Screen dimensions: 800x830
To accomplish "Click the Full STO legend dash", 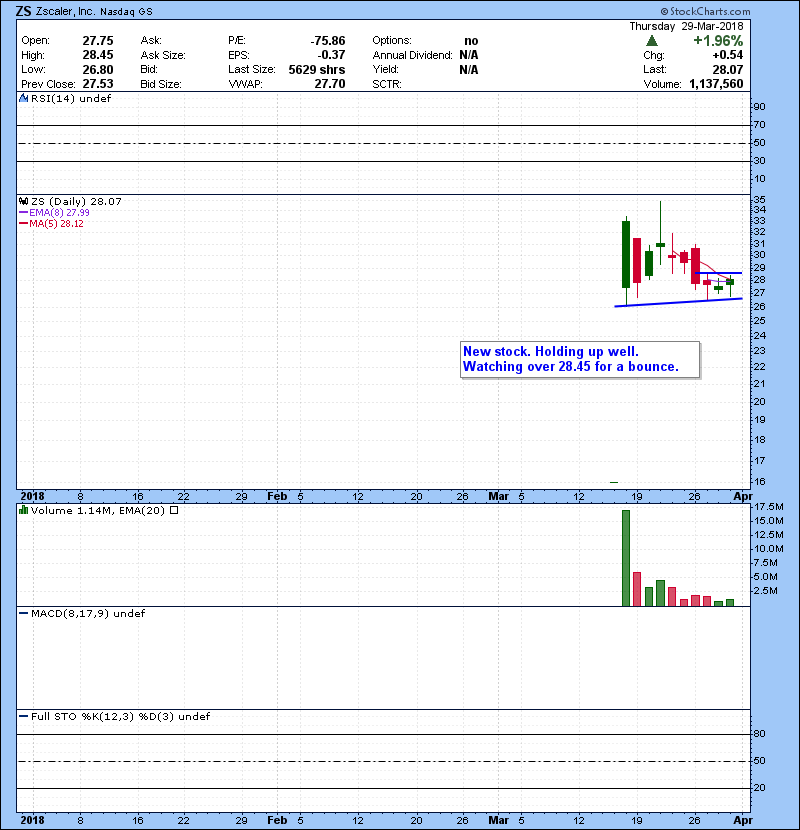I will [x=23, y=716].
